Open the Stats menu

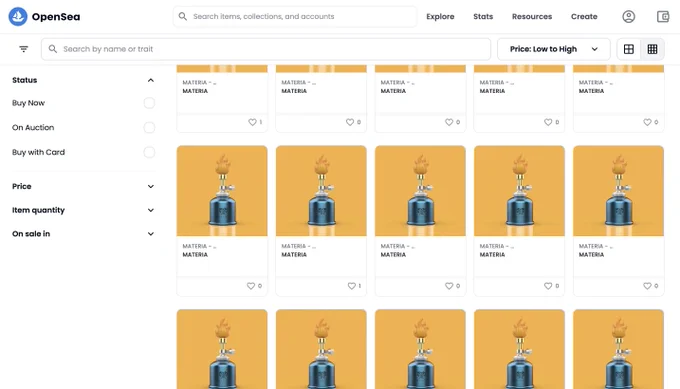coord(483,16)
